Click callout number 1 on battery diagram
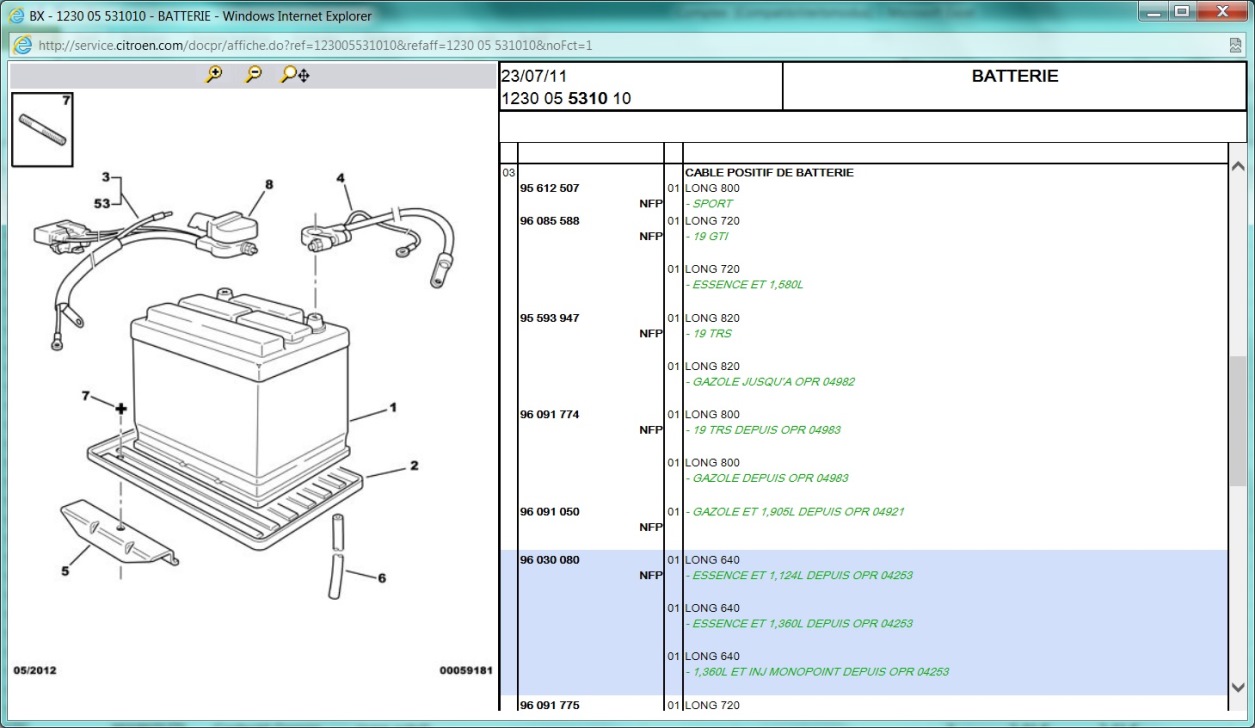 point(393,408)
